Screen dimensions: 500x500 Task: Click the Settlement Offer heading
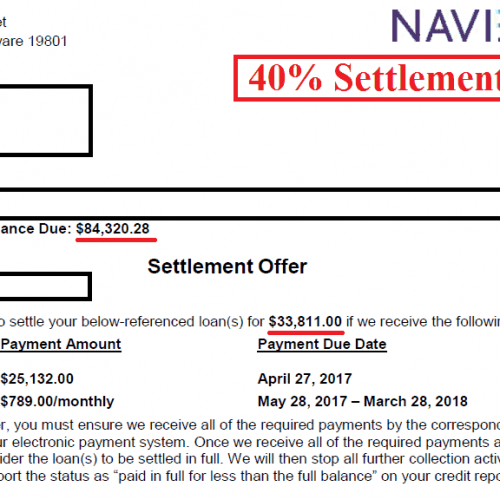coord(227,266)
